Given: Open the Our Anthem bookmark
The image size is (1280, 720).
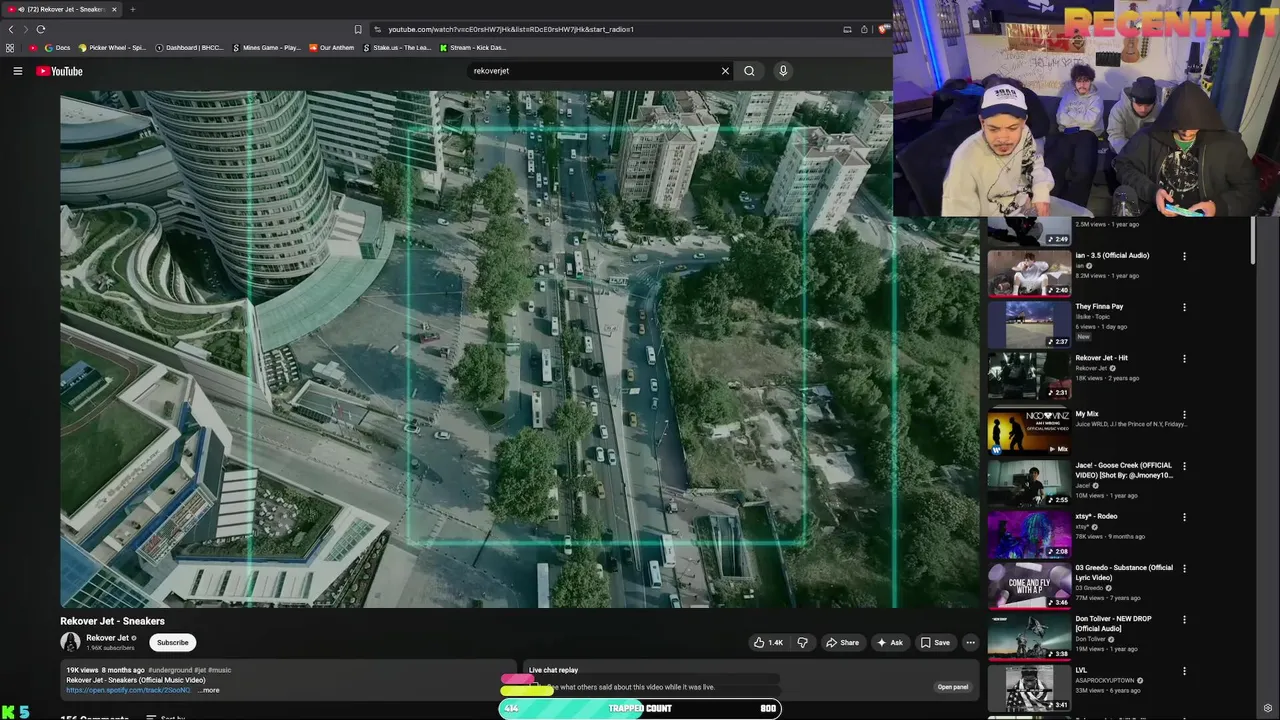Looking at the screenshot, I should coord(332,48).
